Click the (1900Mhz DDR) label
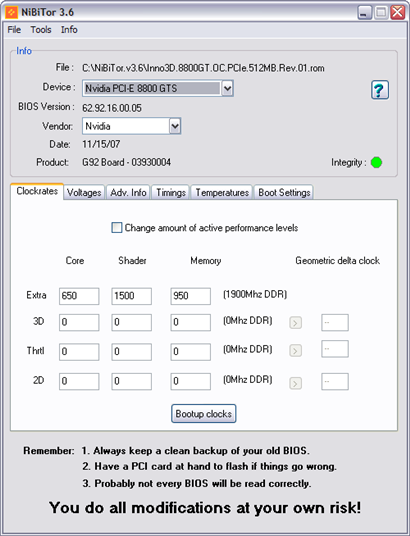The height and width of the screenshot is (536, 410). pyautogui.click(x=255, y=294)
